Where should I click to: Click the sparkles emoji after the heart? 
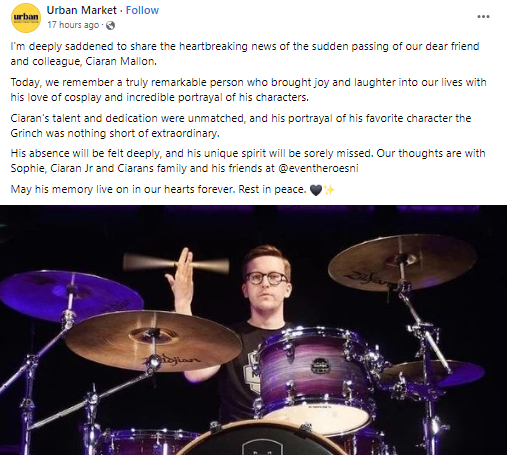point(329,190)
